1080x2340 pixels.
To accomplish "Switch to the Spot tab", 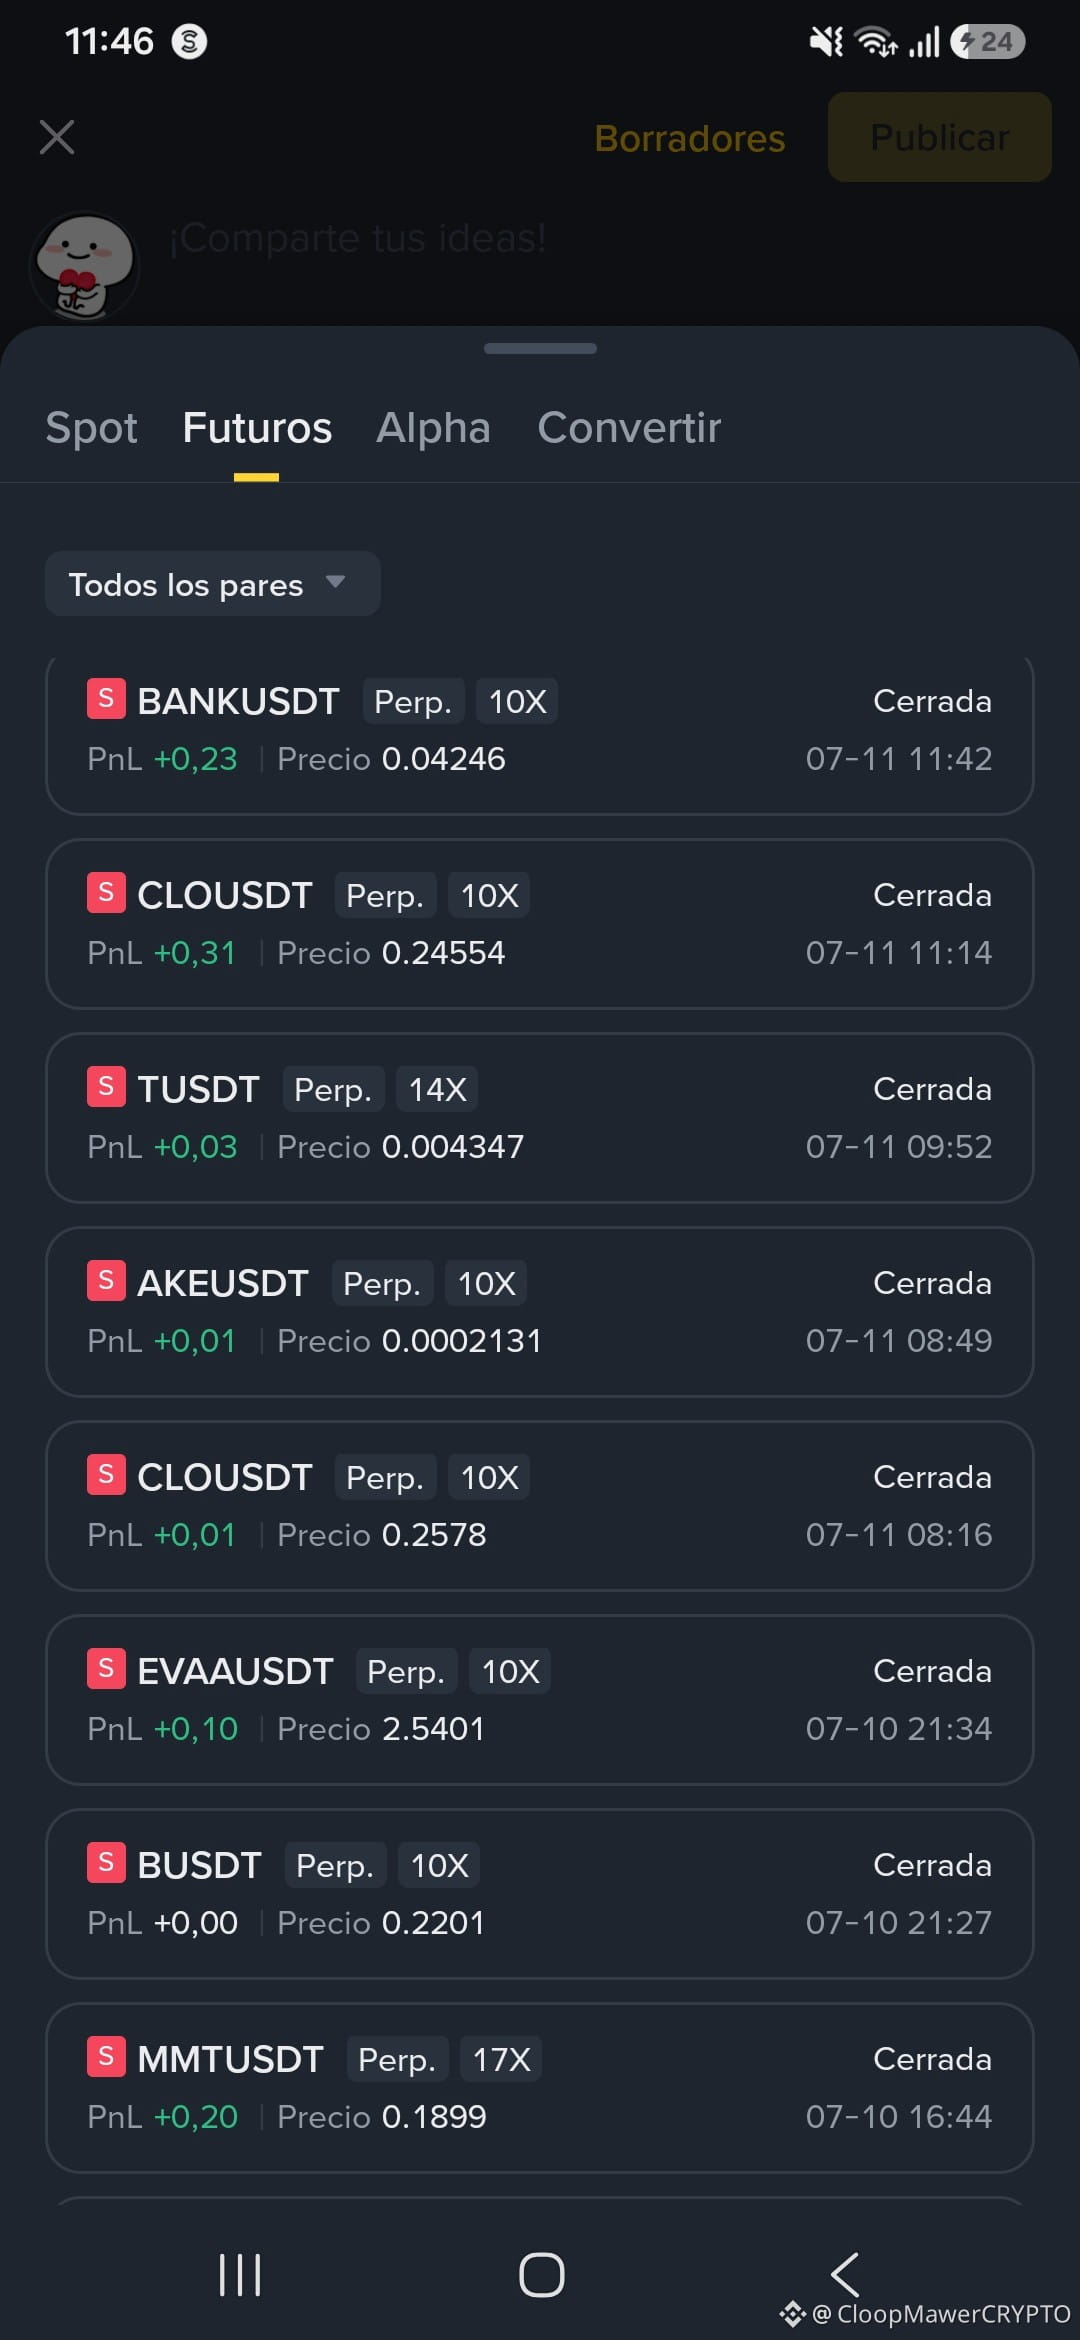I will point(91,428).
